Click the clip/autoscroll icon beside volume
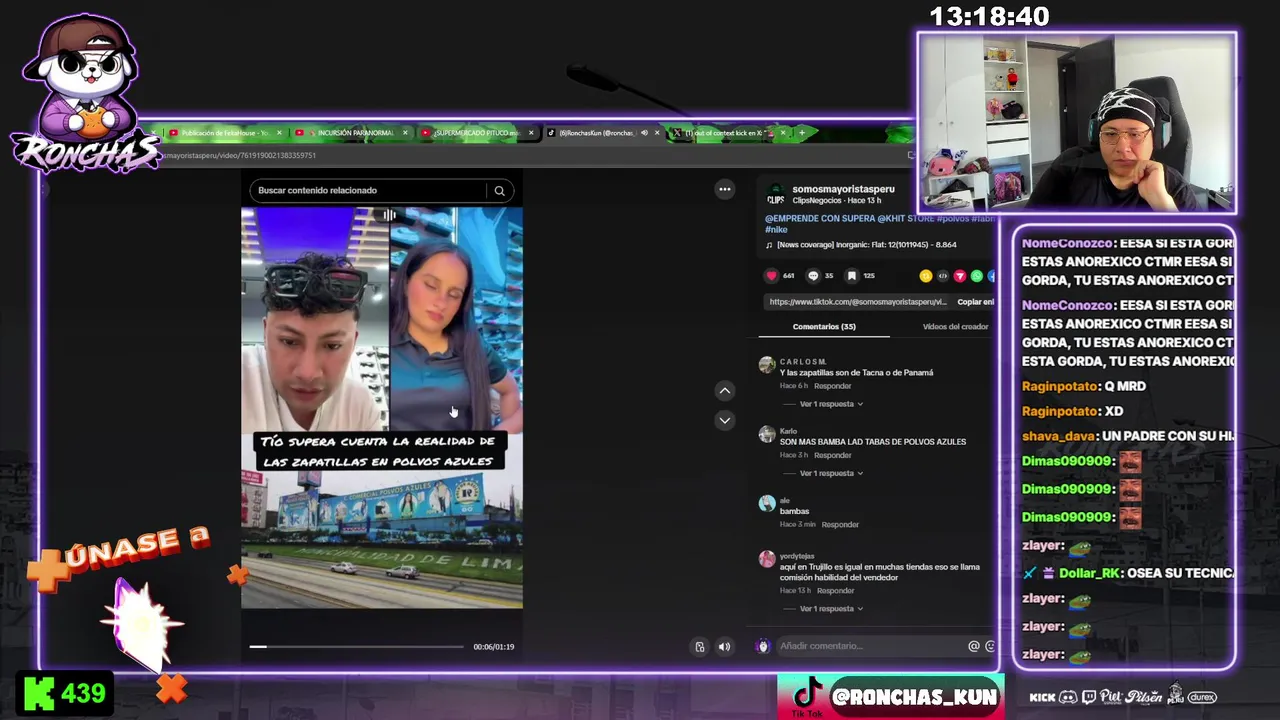Image resolution: width=1280 pixels, height=720 pixels. pos(700,647)
